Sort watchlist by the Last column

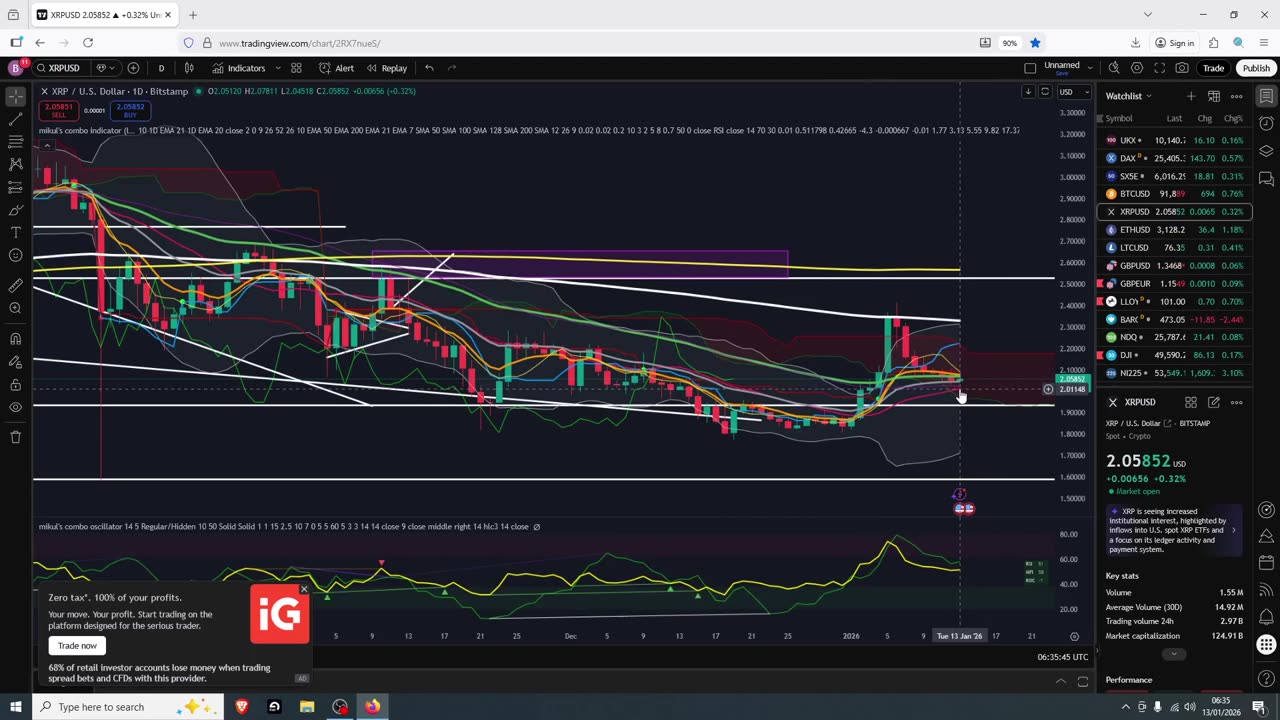point(1174,118)
